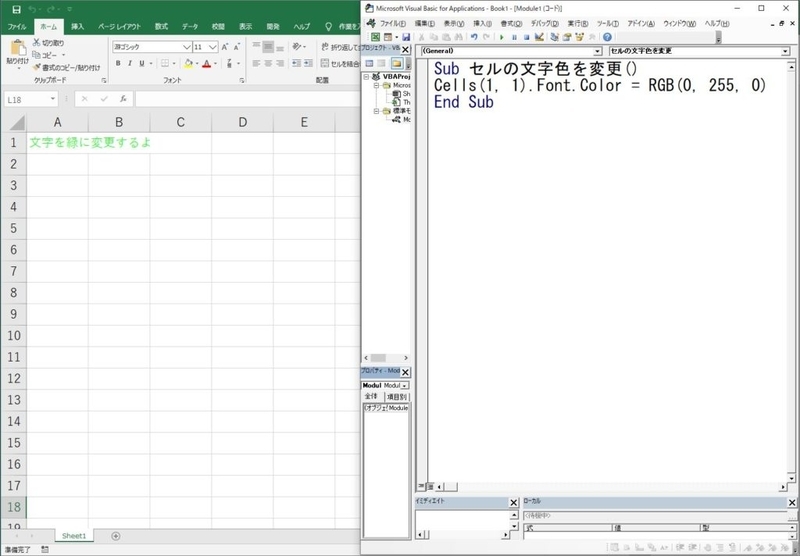
Task: Open the fill color dropdown arrow
Action: pos(197,64)
